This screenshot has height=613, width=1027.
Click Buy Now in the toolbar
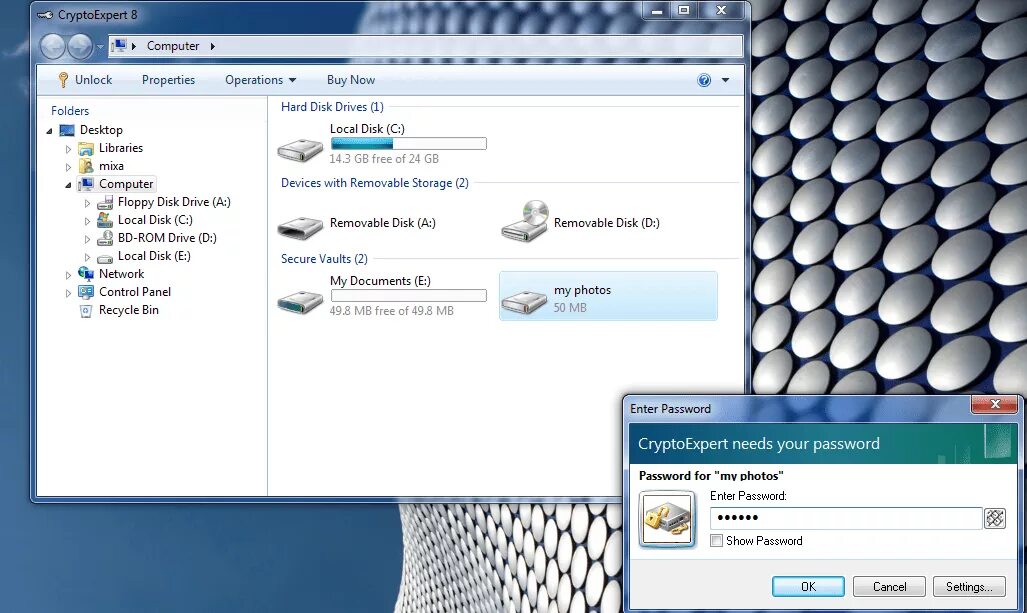(x=351, y=80)
